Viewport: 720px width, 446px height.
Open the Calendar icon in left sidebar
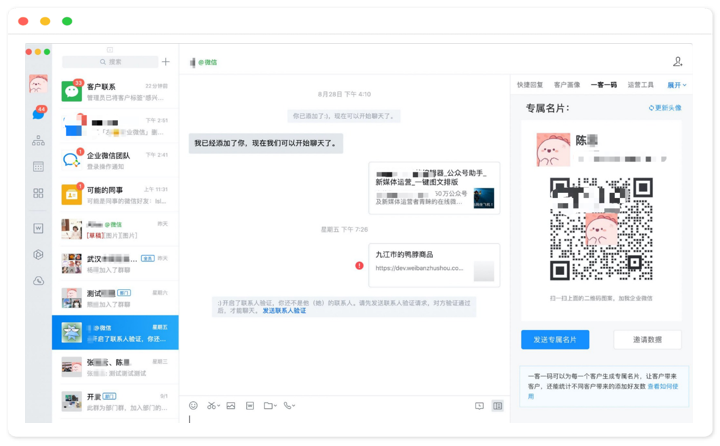[x=38, y=167]
